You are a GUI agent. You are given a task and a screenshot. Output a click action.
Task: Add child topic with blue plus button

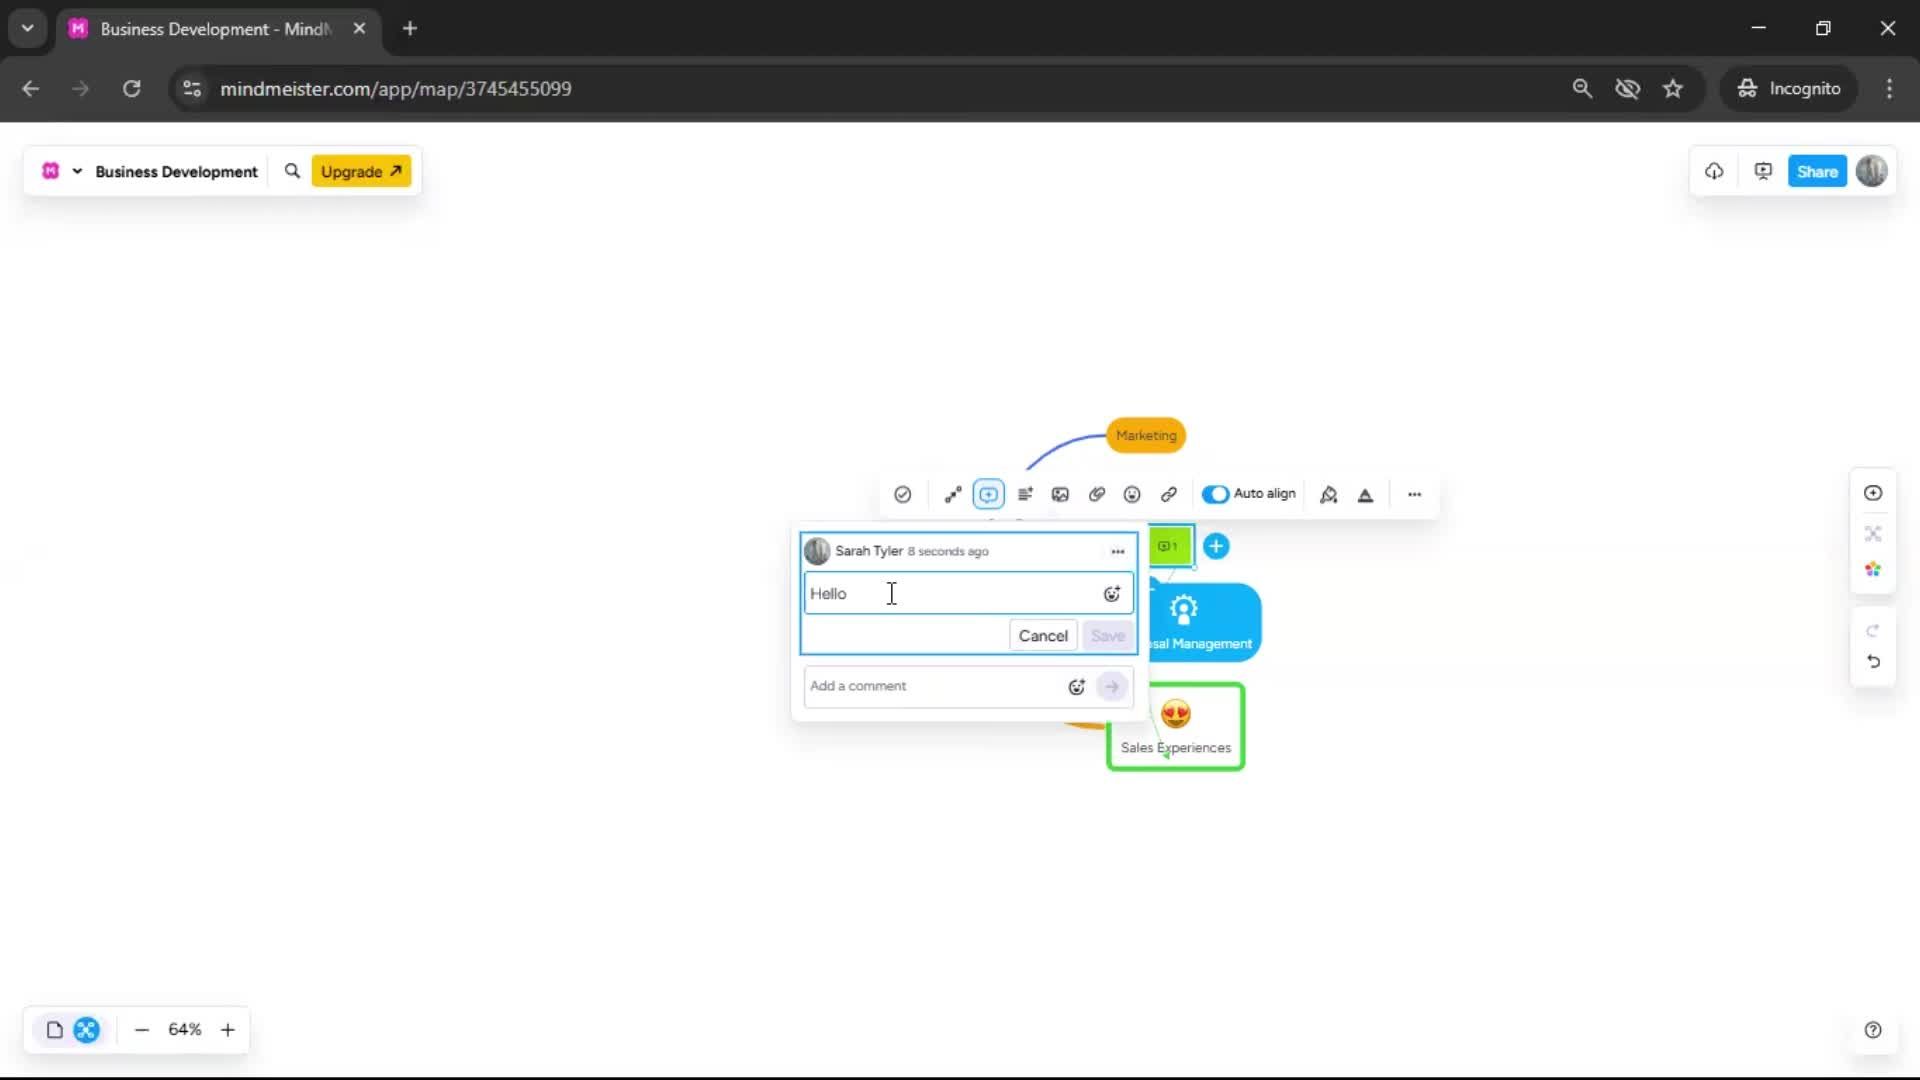point(1216,546)
